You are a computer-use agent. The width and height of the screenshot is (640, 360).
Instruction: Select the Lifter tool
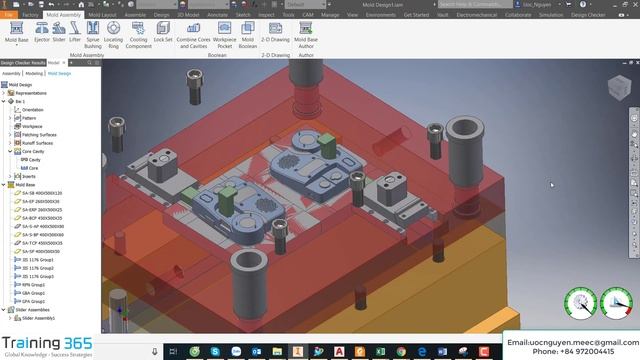pos(75,32)
